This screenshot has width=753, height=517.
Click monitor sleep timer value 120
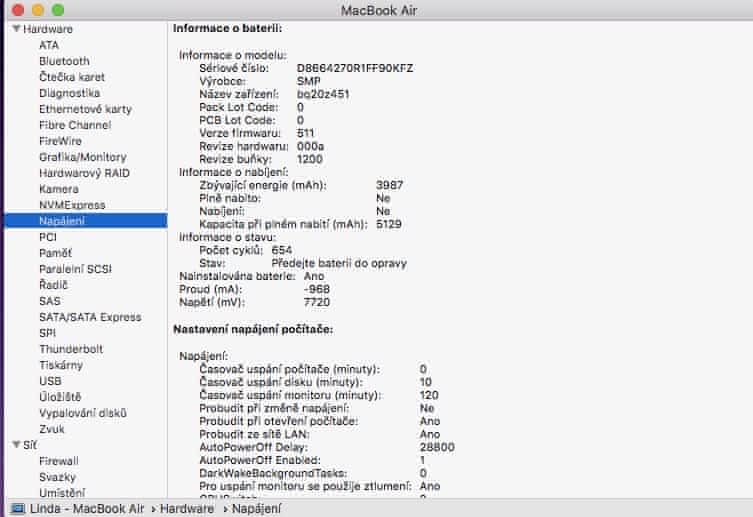click(429, 395)
